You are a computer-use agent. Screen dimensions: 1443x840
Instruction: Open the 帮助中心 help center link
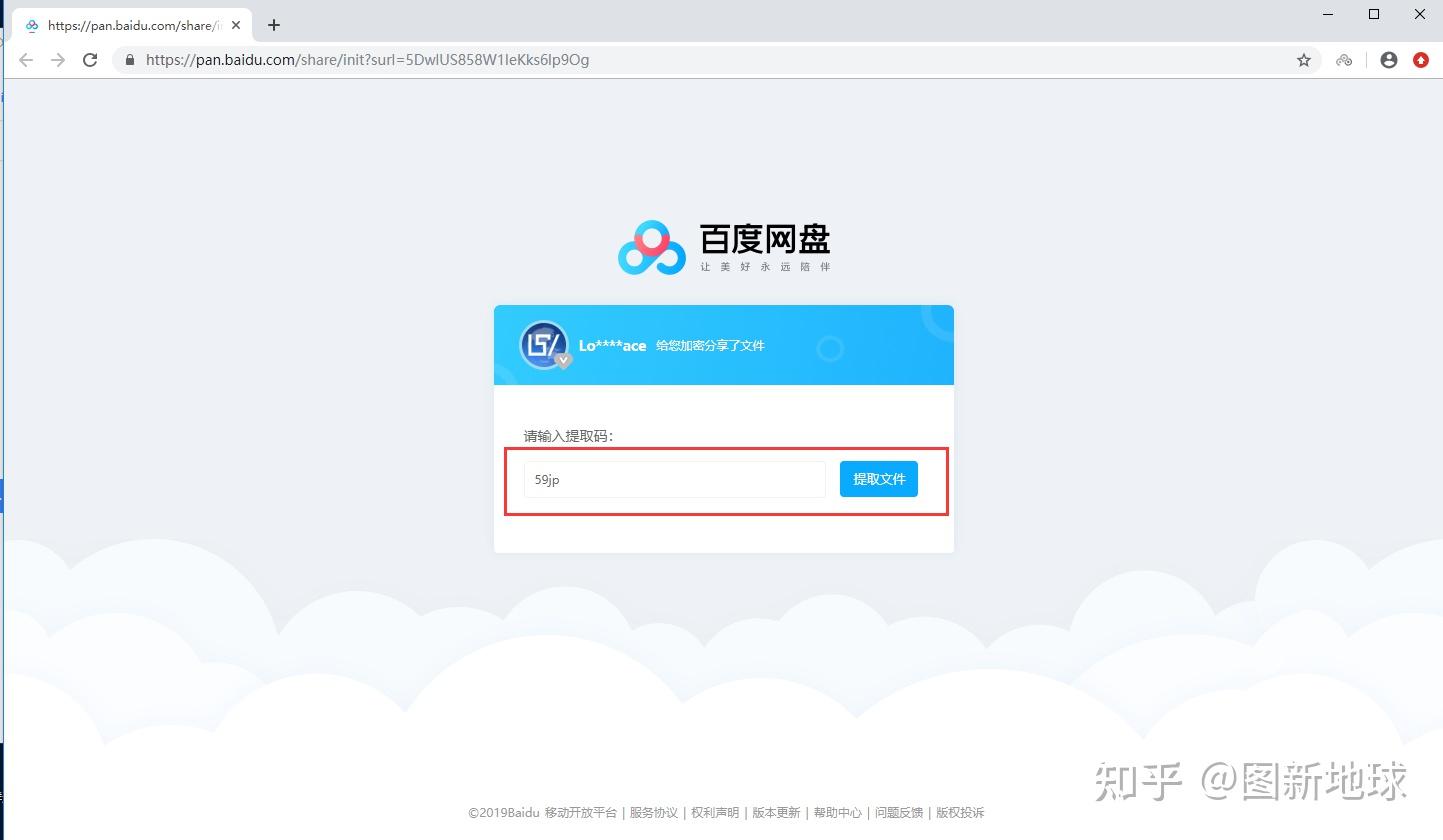click(838, 812)
